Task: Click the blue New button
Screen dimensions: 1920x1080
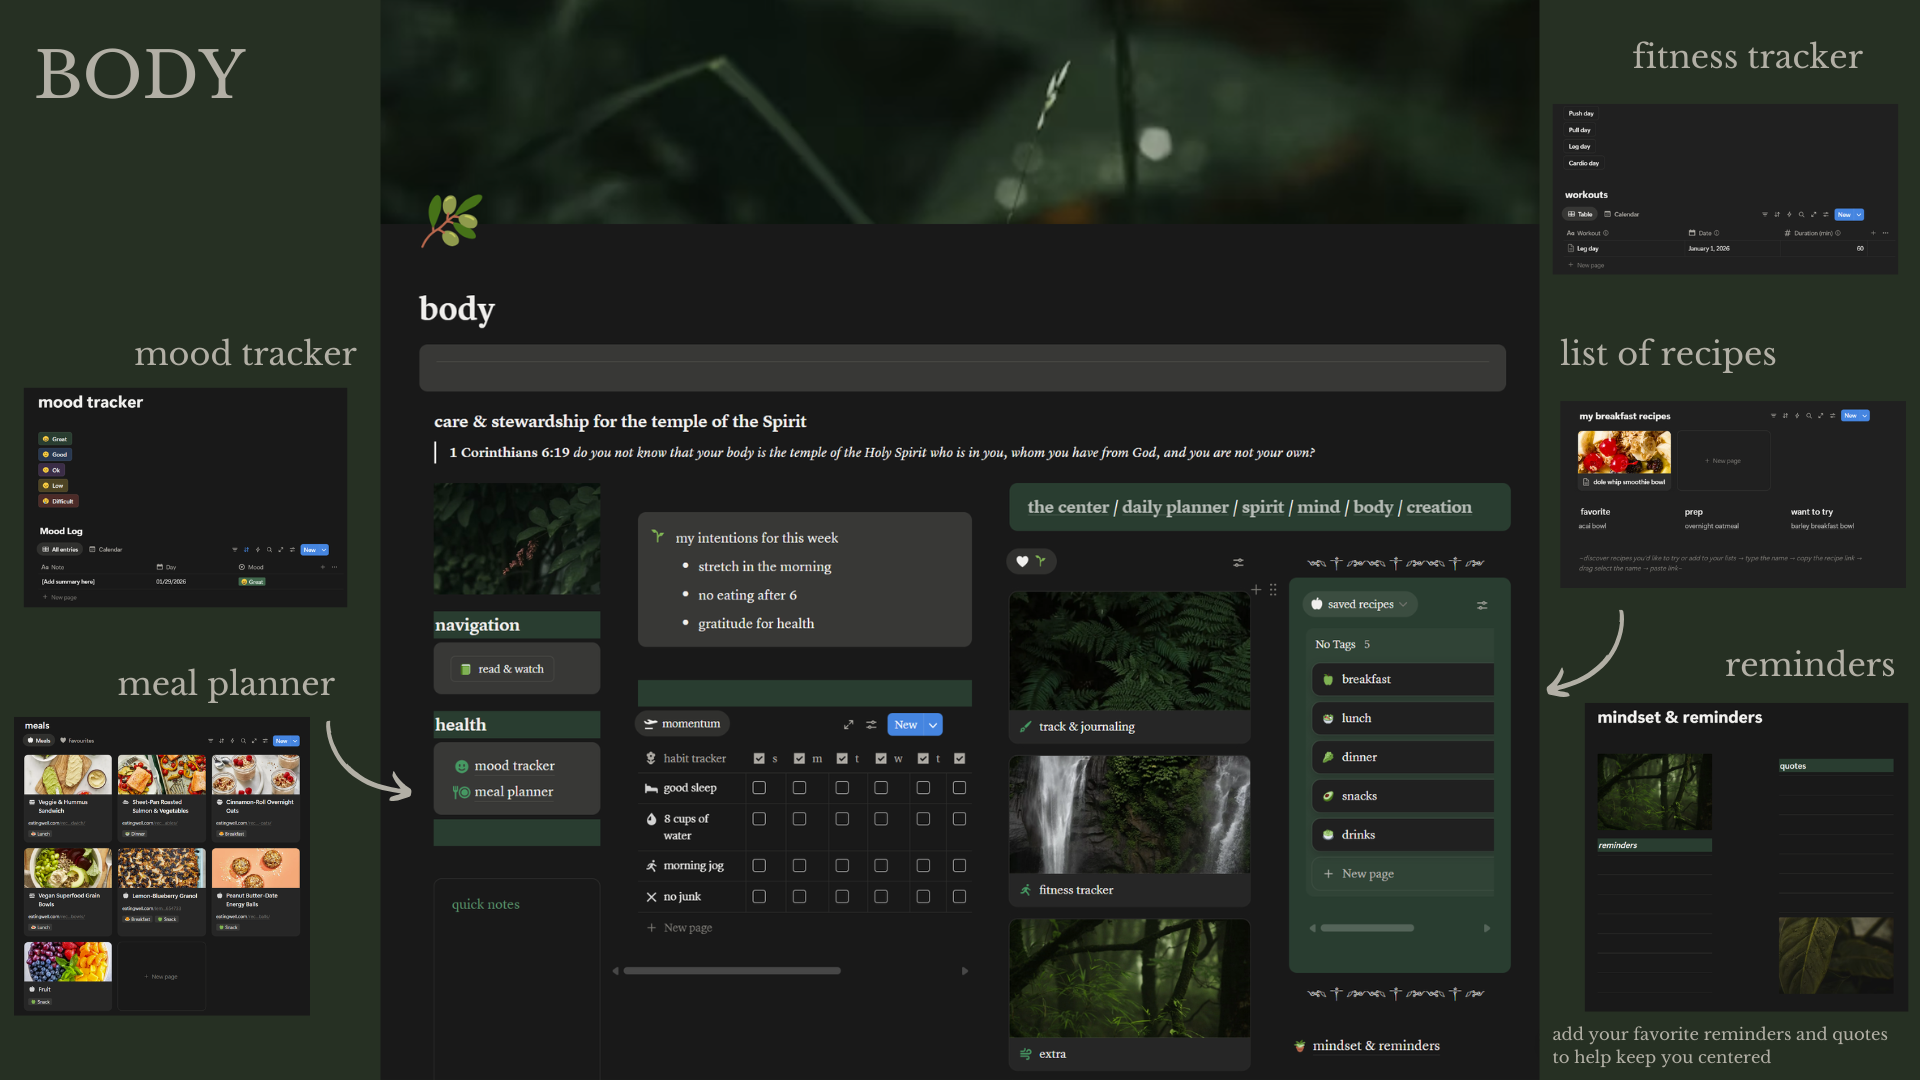Action: click(905, 725)
